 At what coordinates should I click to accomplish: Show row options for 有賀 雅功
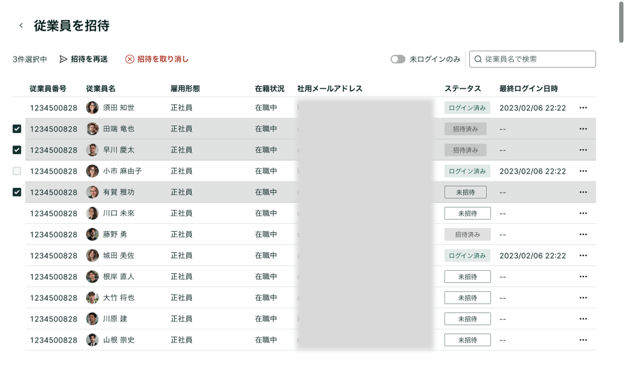coord(583,192)
